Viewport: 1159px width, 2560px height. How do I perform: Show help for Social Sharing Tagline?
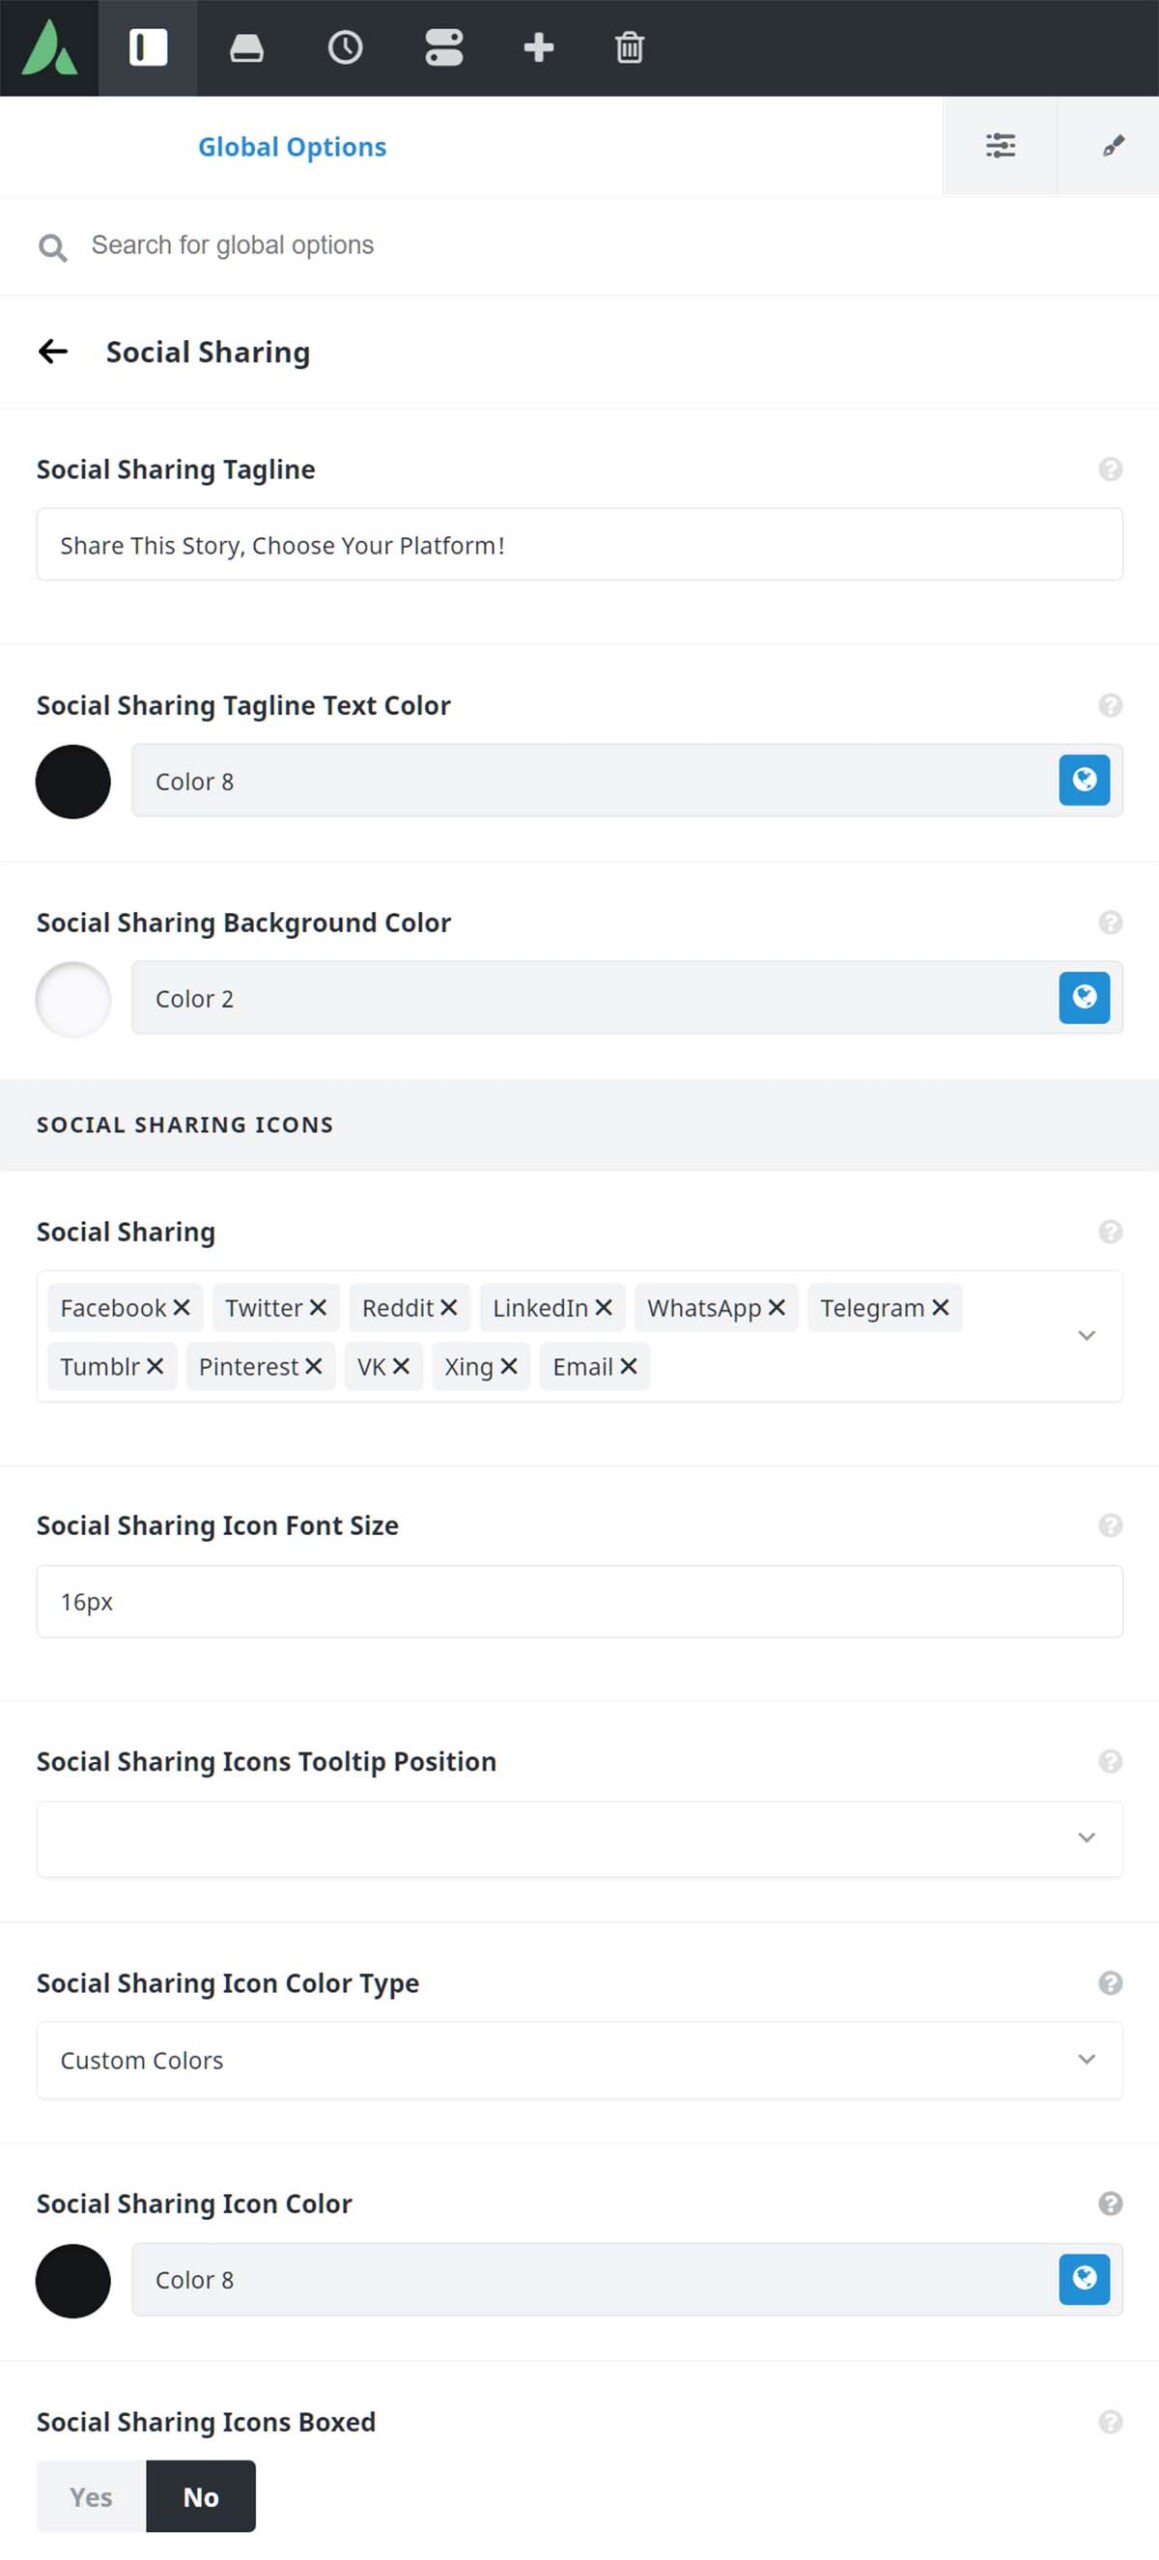coord(1110,469)
